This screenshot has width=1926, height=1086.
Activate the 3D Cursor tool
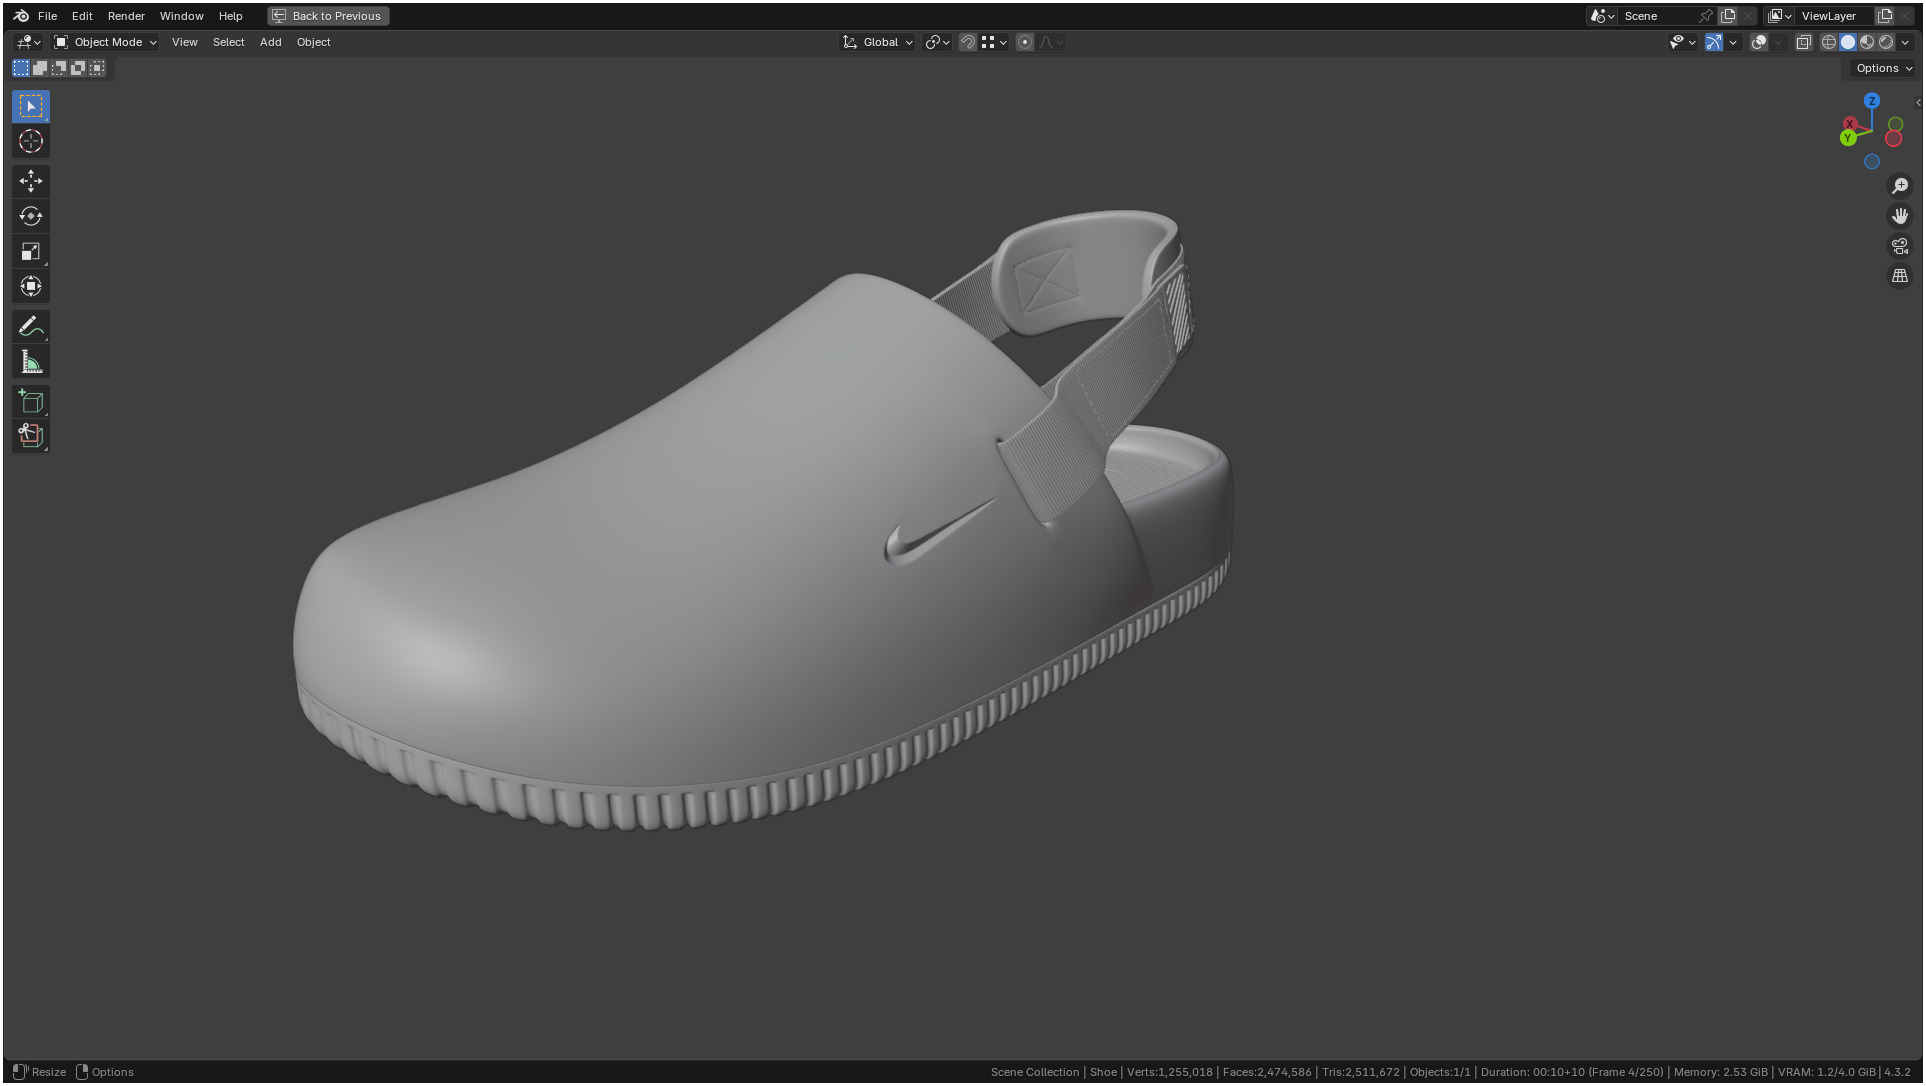31,141
